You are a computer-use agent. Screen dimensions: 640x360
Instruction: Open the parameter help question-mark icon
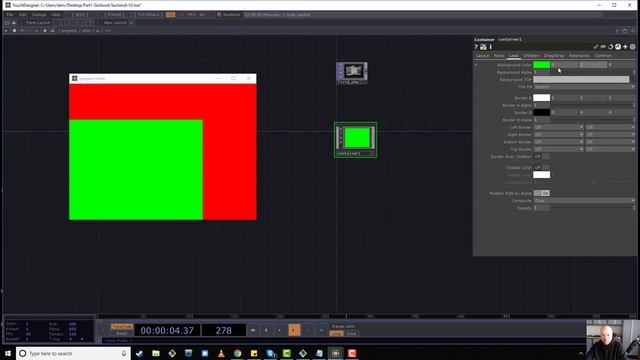tap(476, 47)
